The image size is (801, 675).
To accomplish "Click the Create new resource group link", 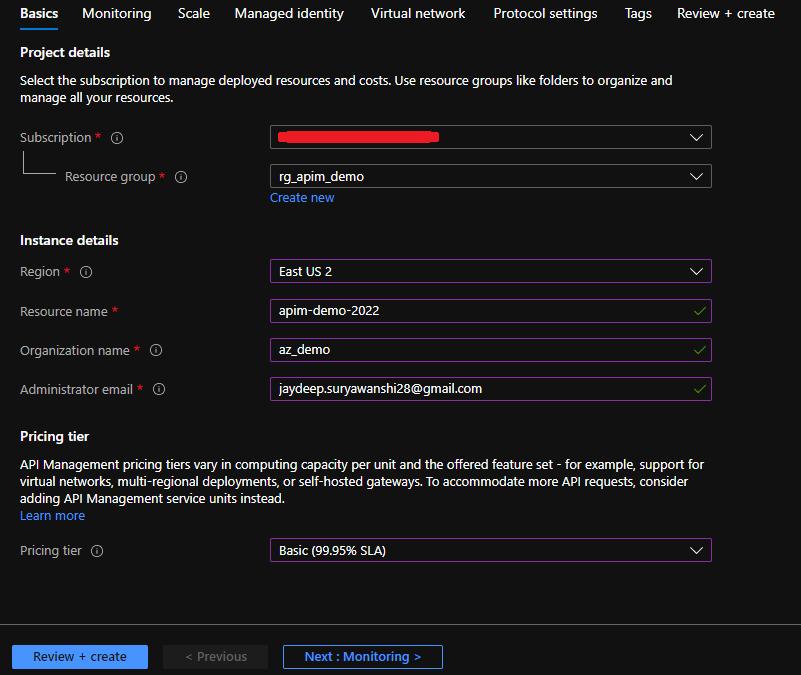I will point(302,198).
